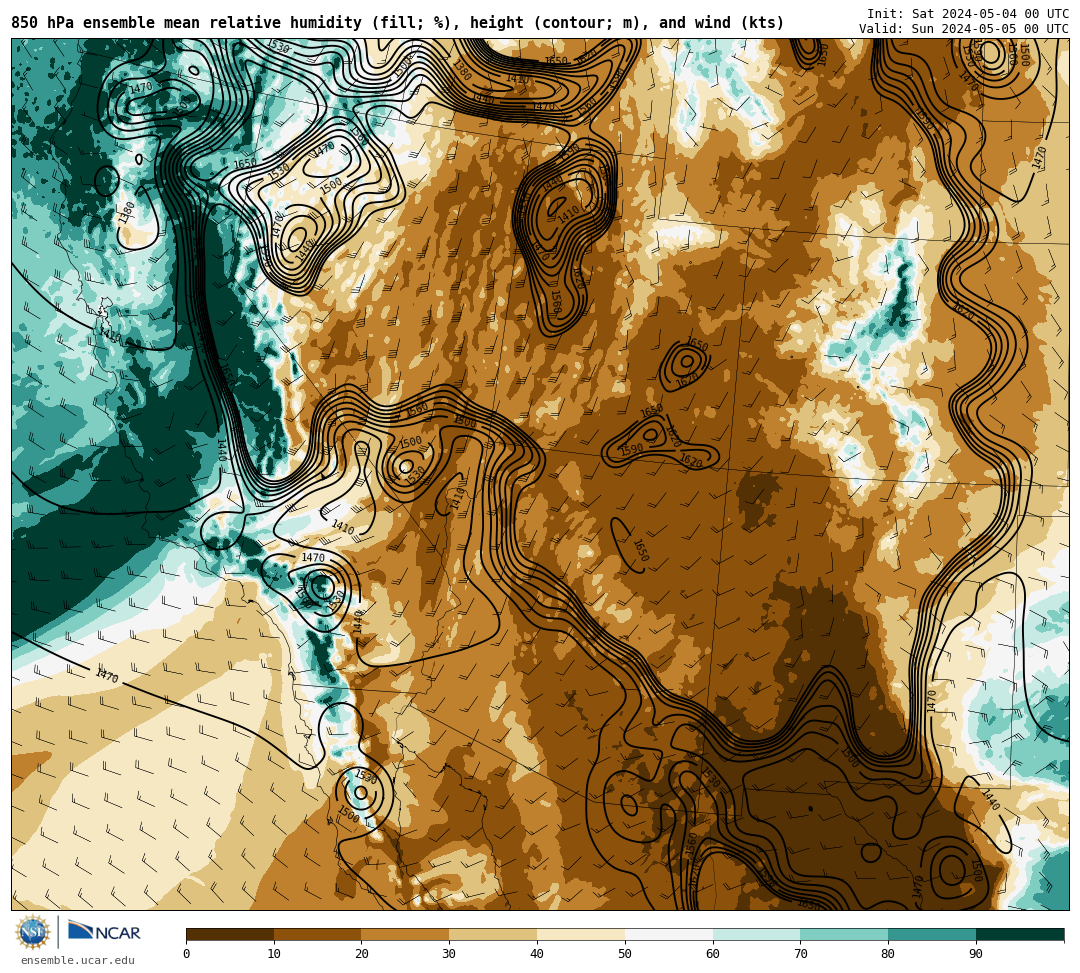Click the NCAR logo
This screenshot has height=973, width=1080.
click(x=104, y=932)
